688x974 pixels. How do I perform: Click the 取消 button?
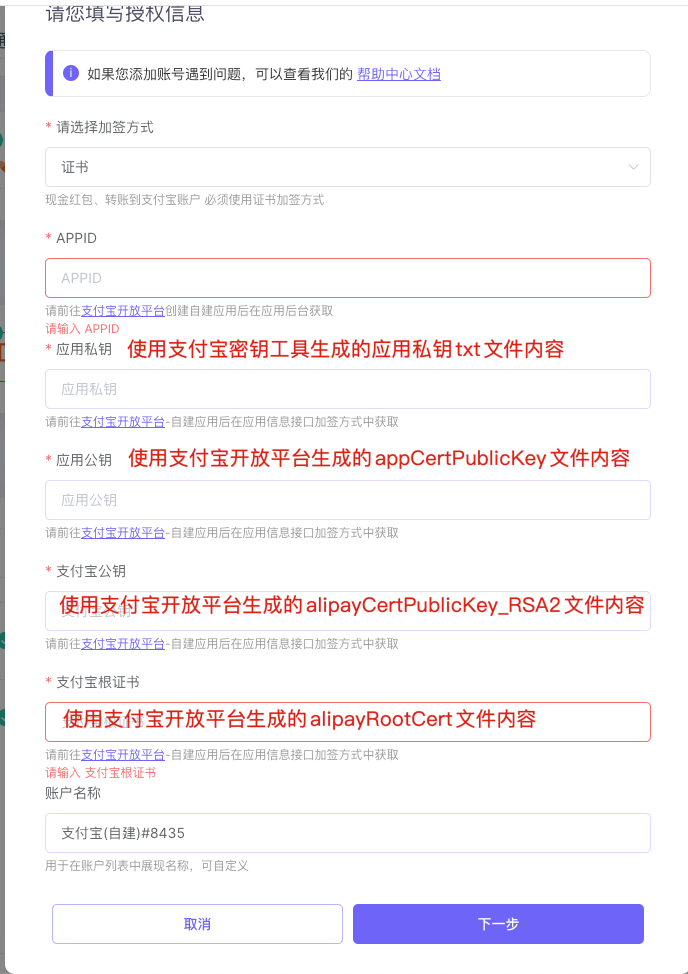(x=197, y=924)
